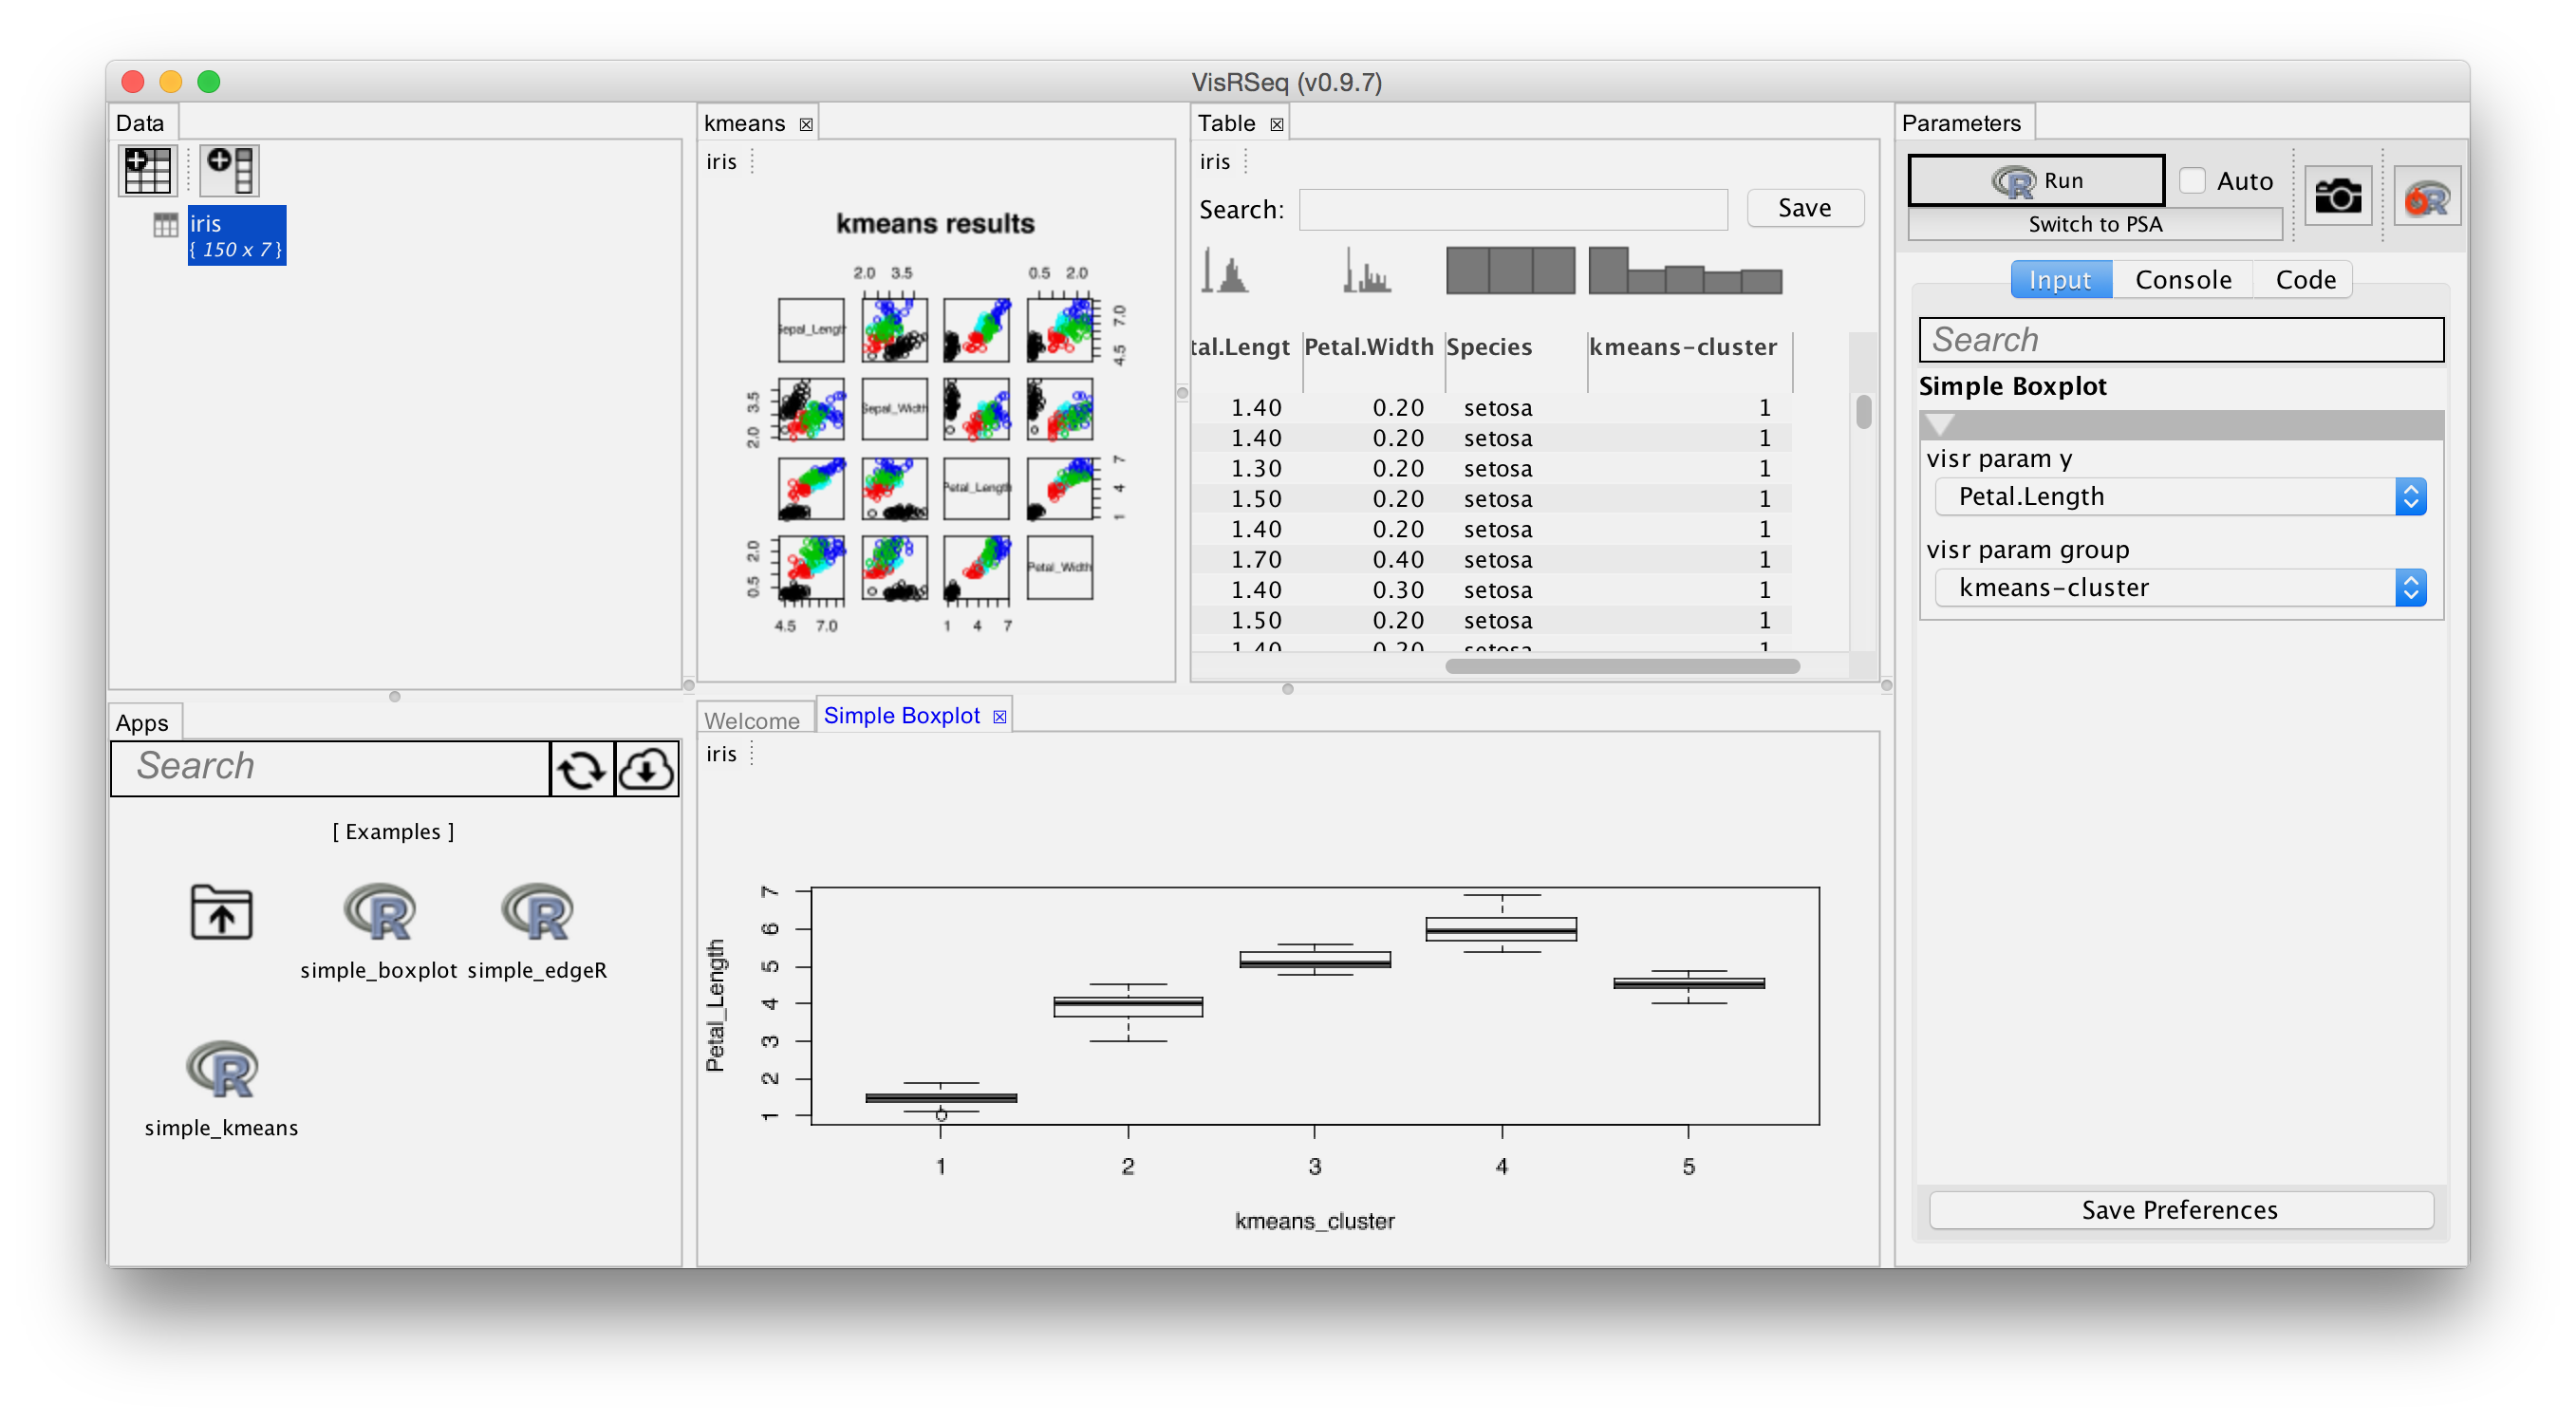
Task: Switch to the Console tab
Action: tap(2183, 280)
